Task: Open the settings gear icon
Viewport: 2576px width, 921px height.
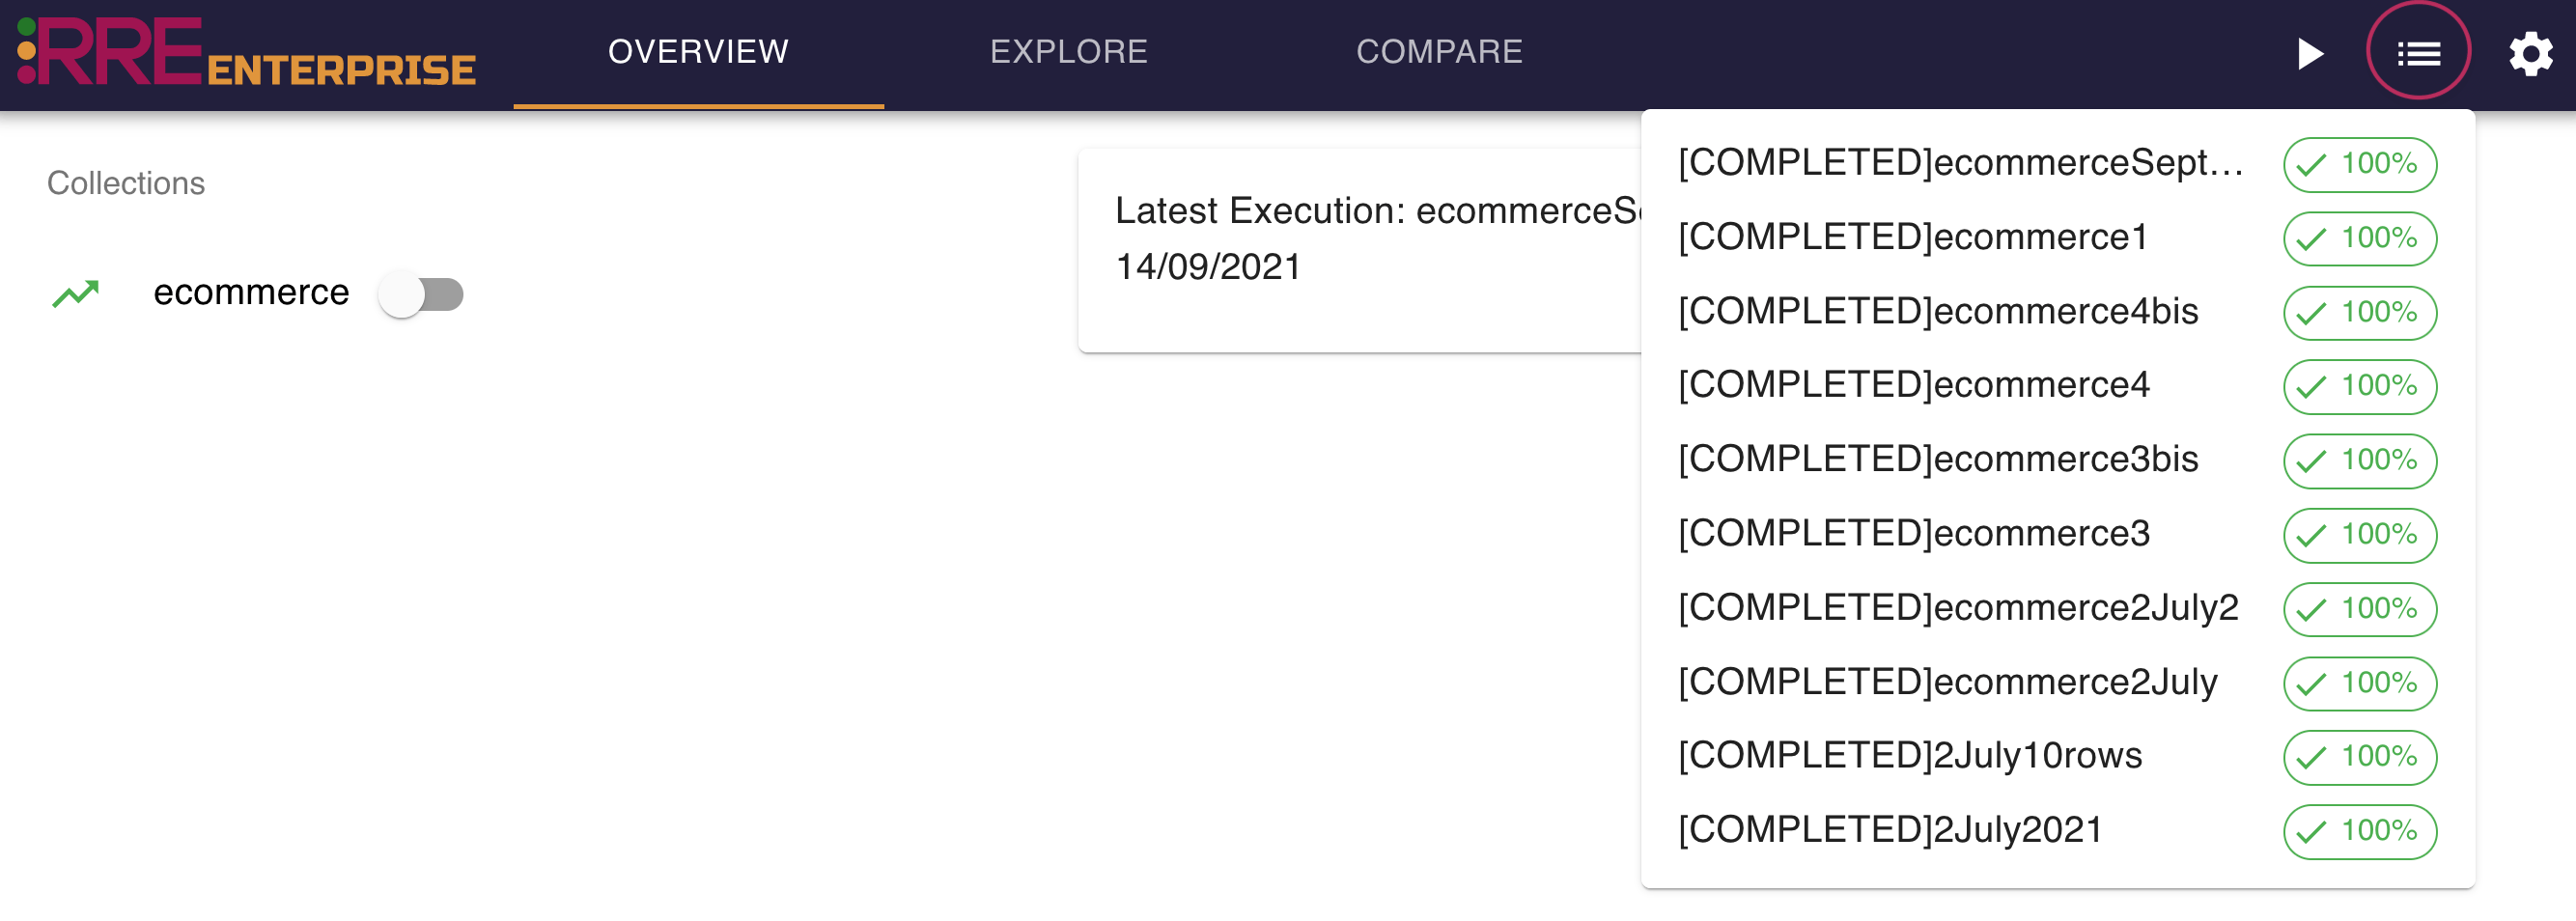Action: (2530, 53)
